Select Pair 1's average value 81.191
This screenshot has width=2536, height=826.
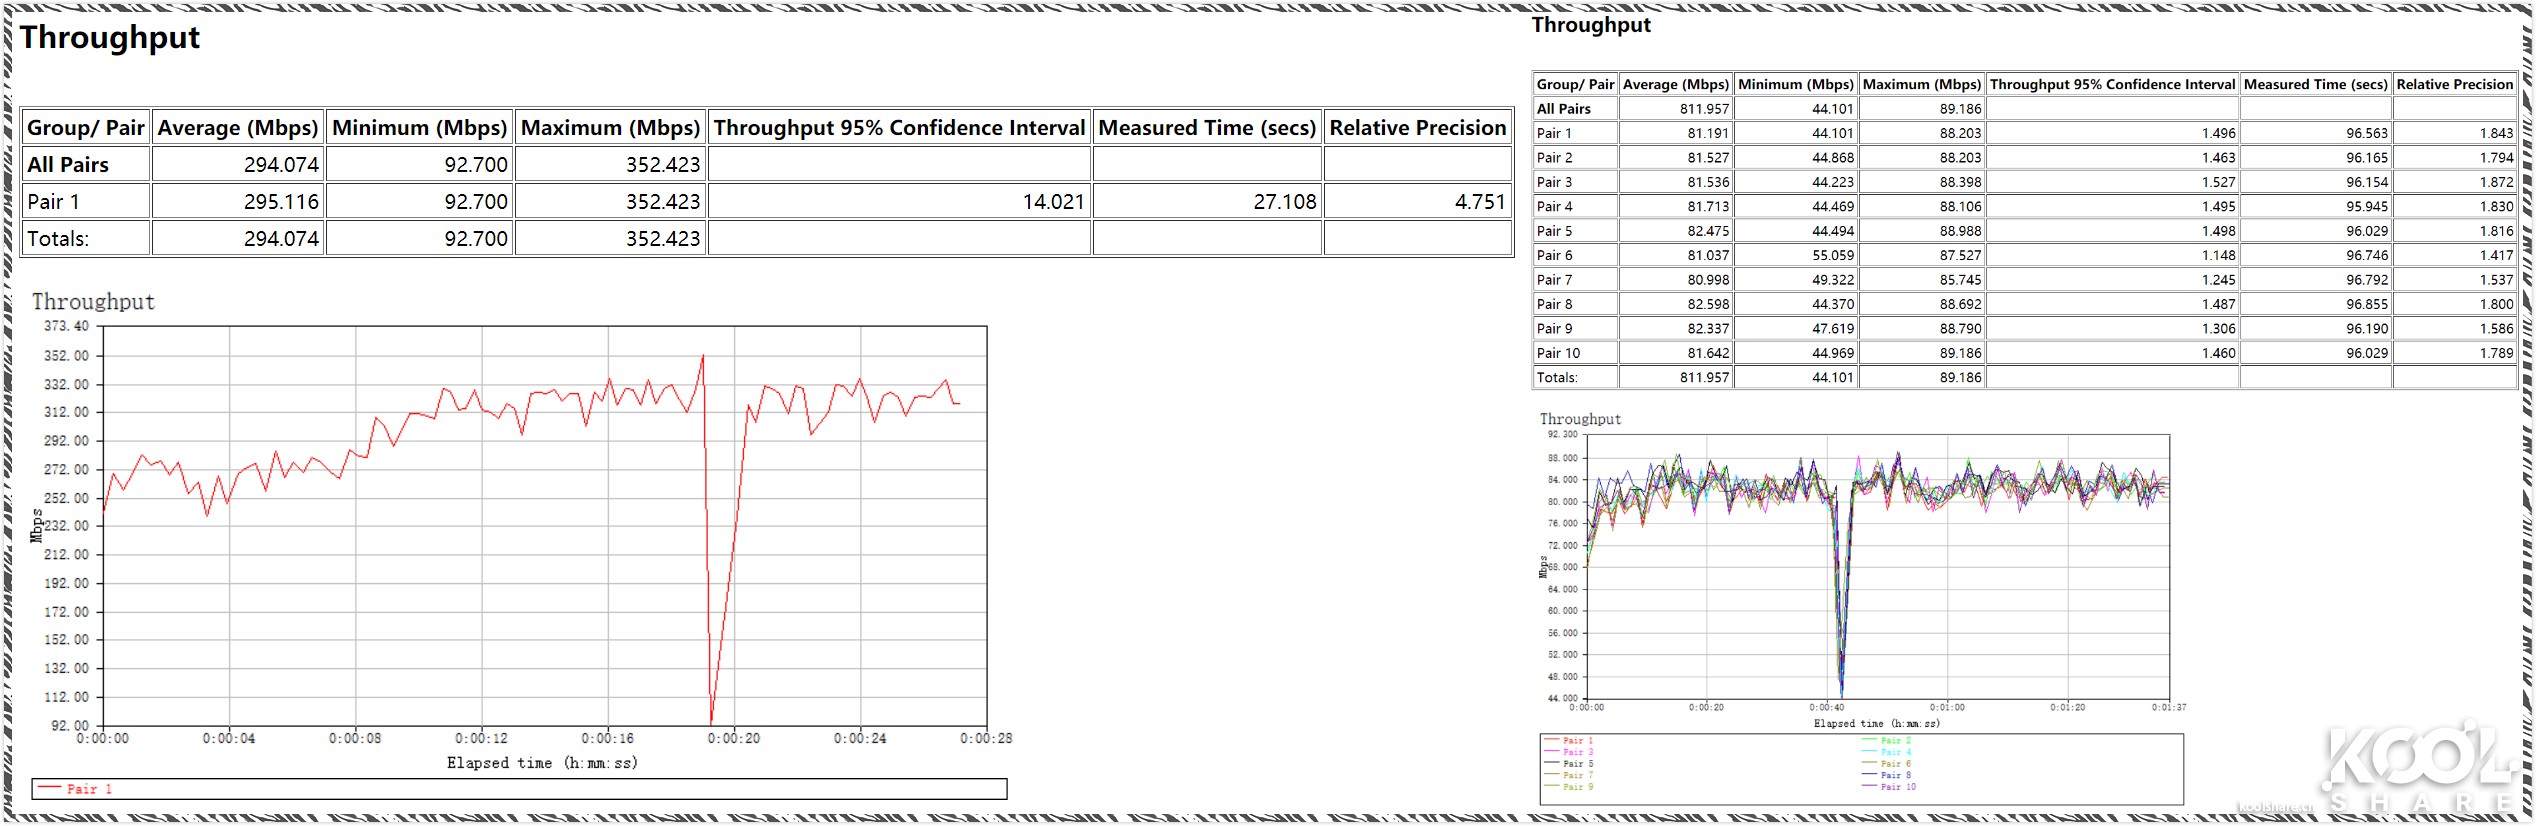click(1708, 133)
